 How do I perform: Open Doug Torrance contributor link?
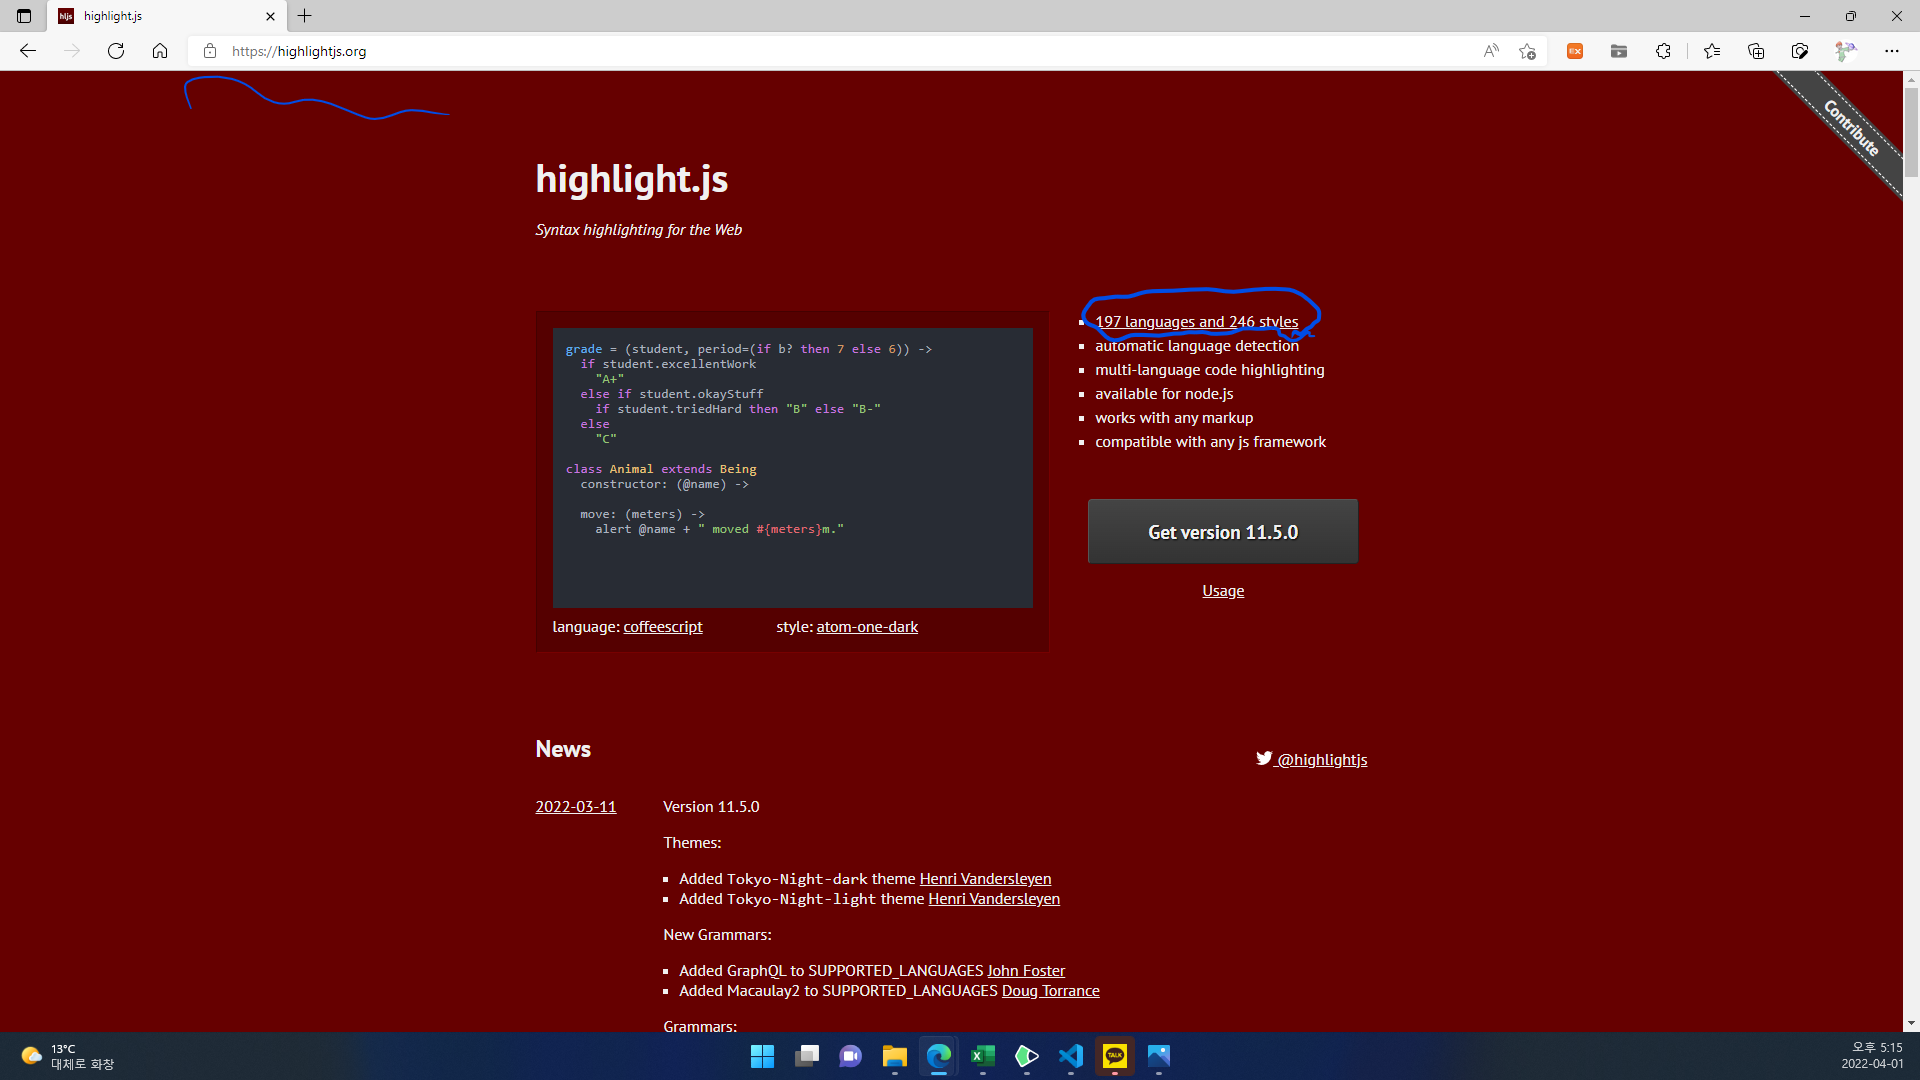pos(1051,991)
